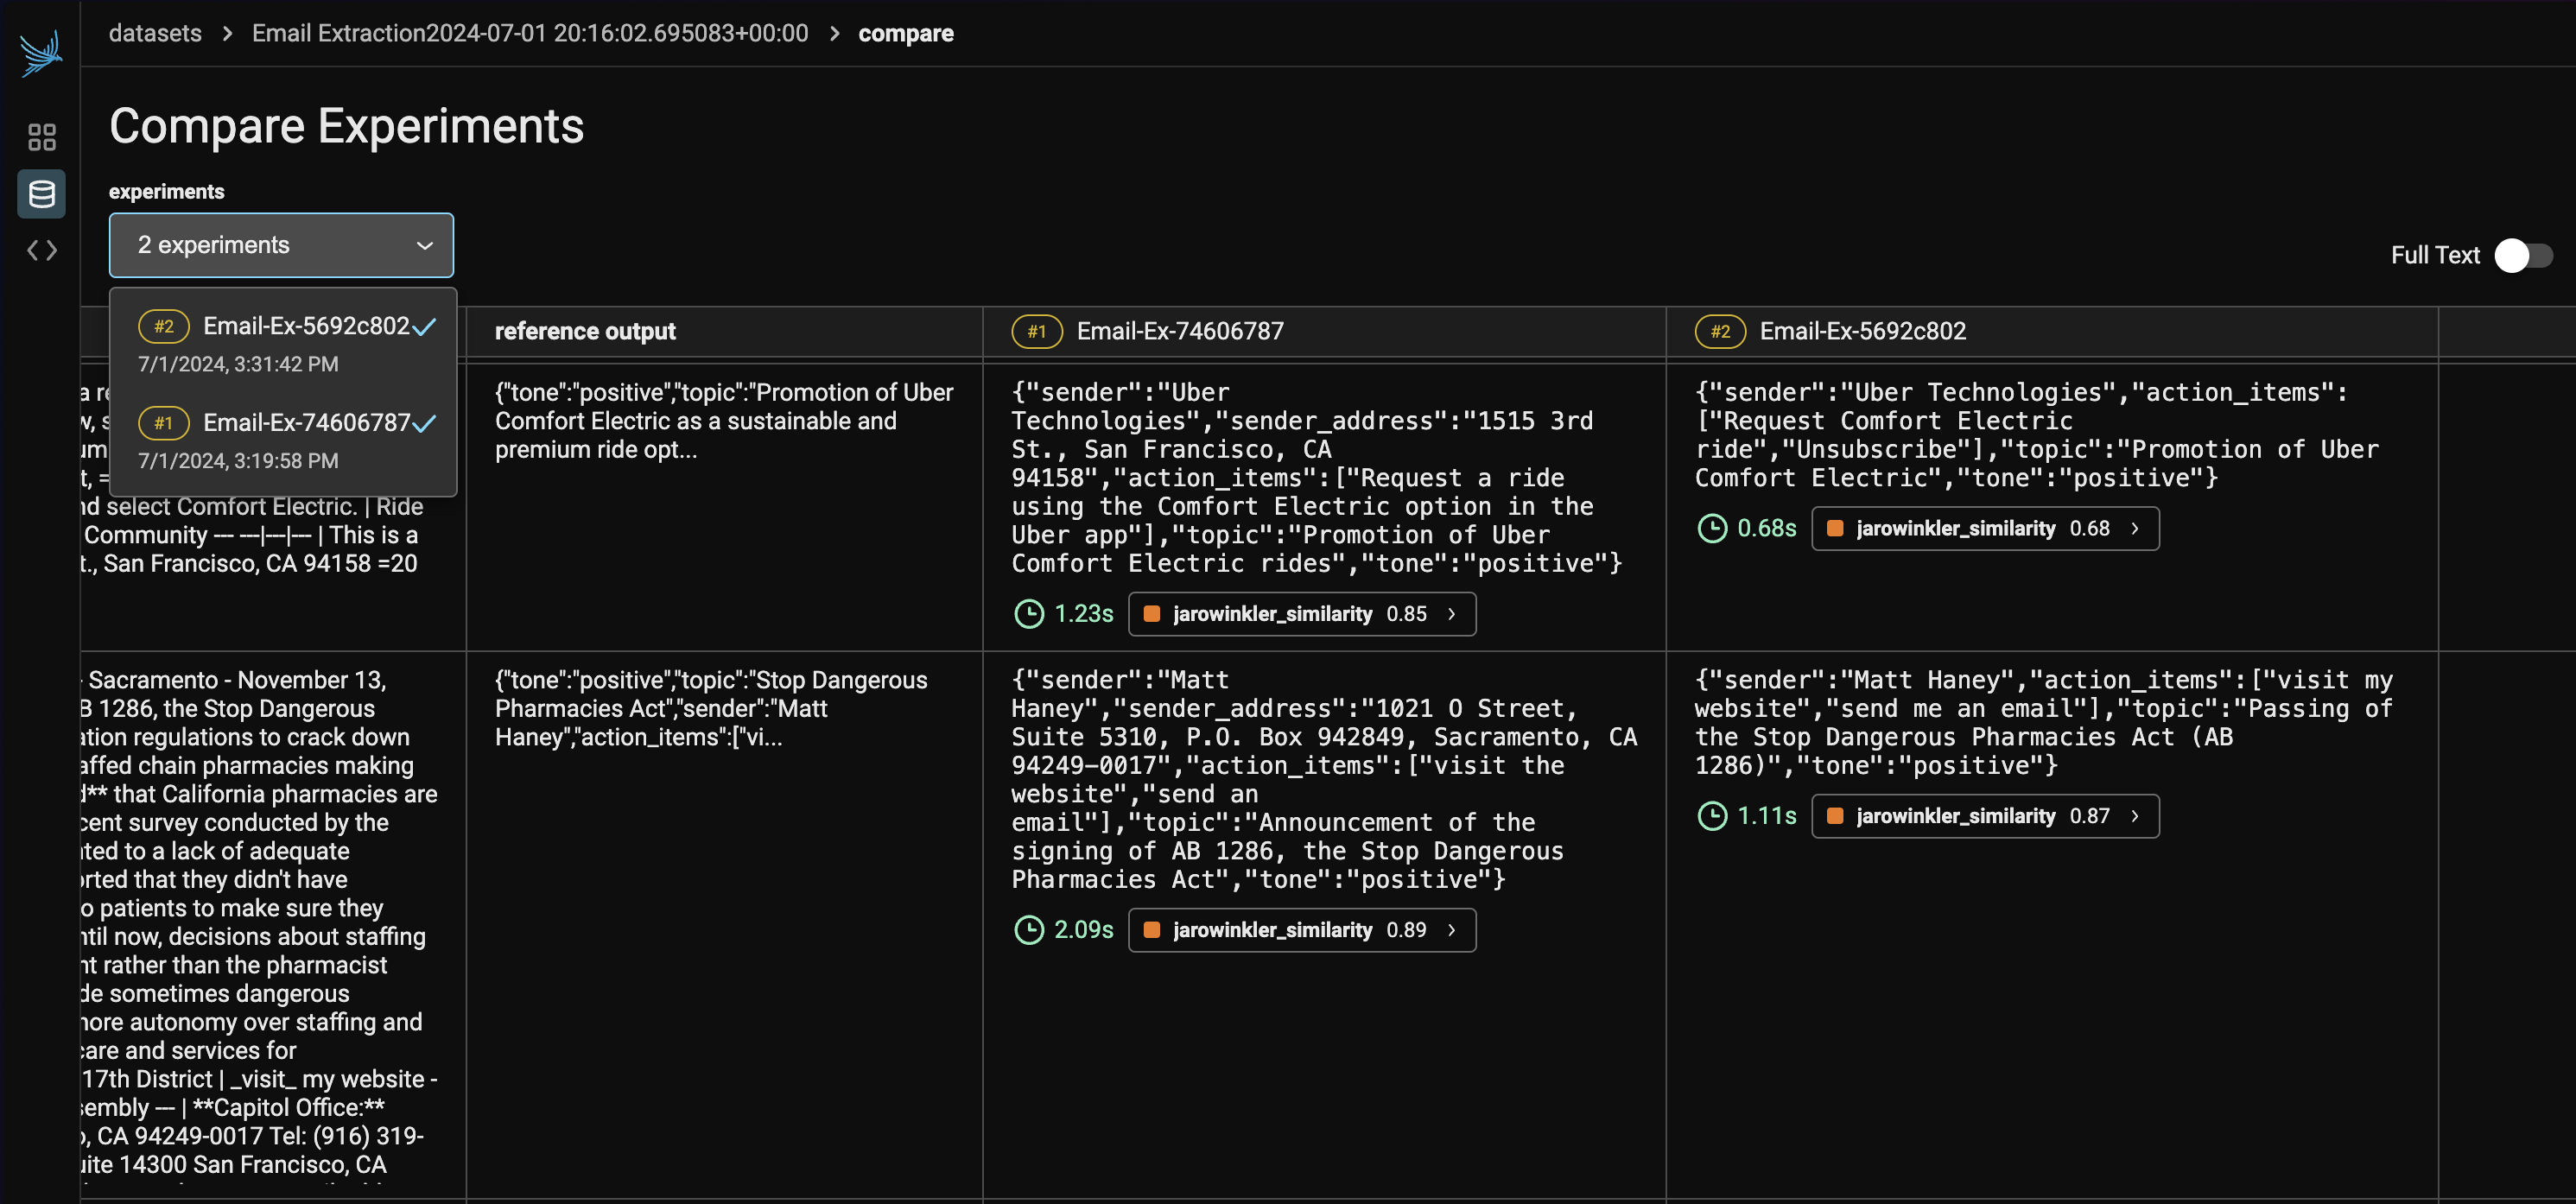Click the #1 Email-Ex-74606787 column header
2576x1204 pixels.
click(x=1179, y=331)
